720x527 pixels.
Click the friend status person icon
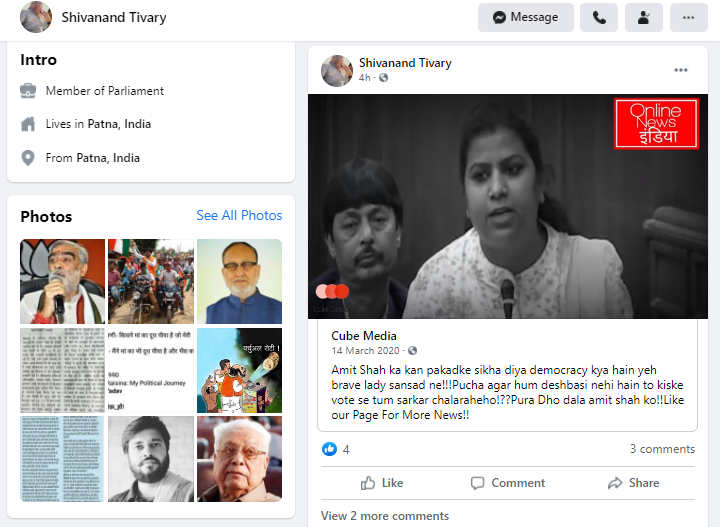[x=644, y=17]
